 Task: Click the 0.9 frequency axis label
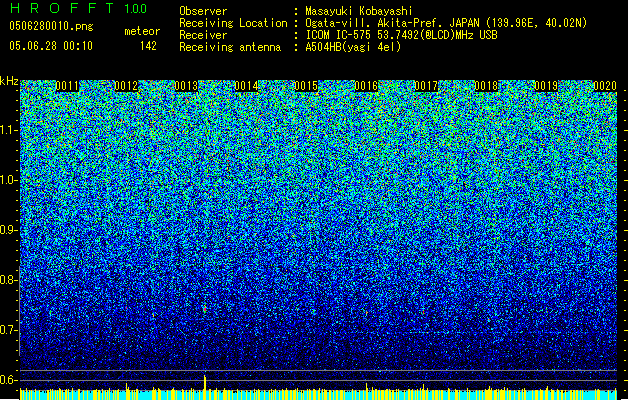[8, 230]
